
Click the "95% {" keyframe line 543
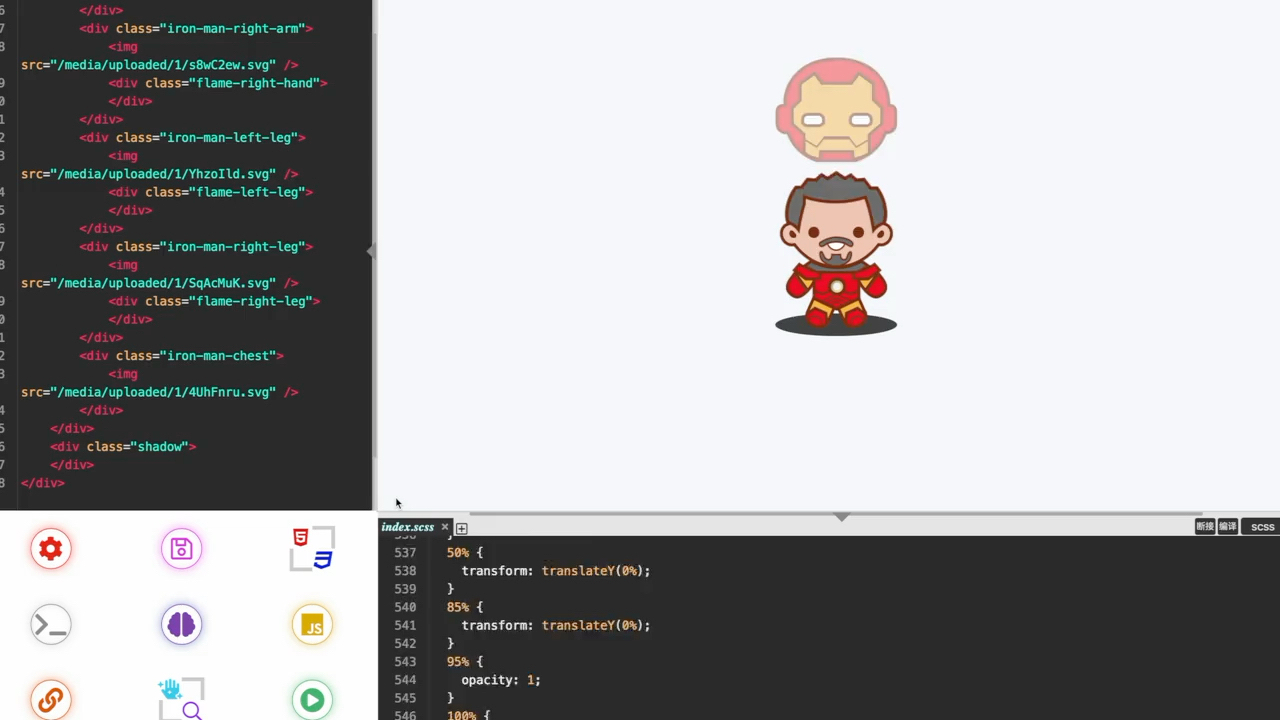(464, 662)
